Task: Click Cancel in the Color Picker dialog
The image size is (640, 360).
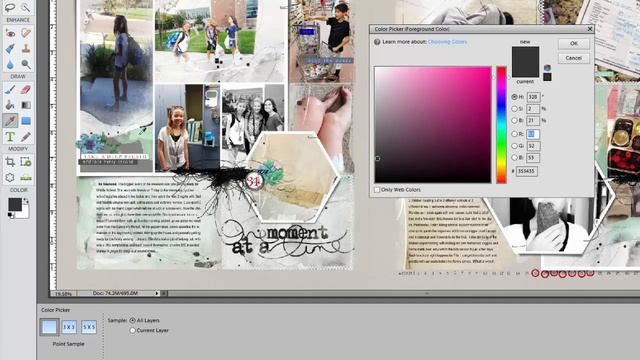Action: coord(573,58)
